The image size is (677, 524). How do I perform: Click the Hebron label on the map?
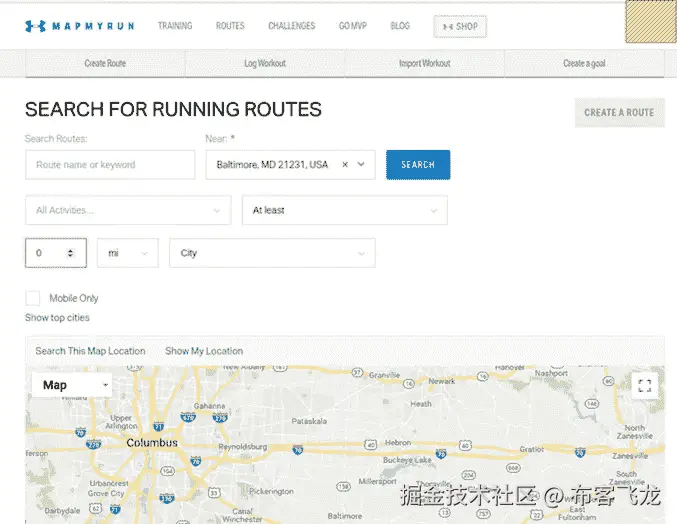pos(398,443)
